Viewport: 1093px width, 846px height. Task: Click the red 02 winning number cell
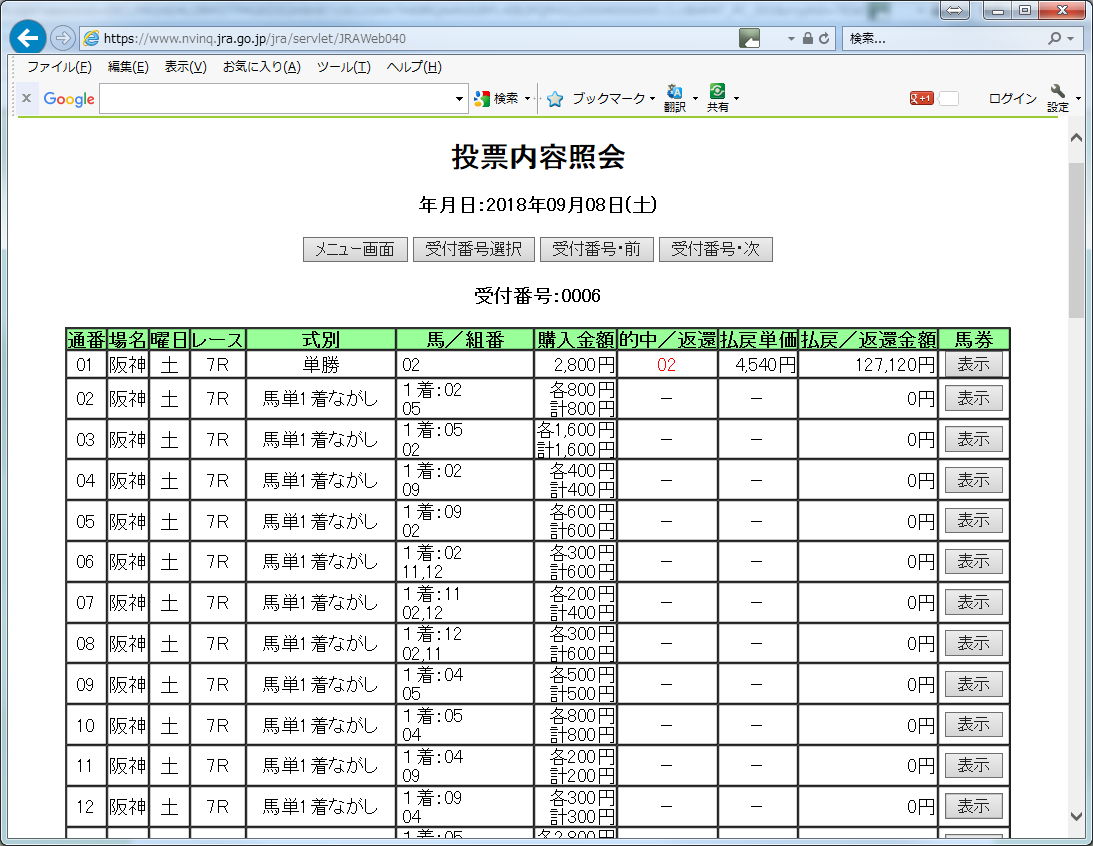(666, 364)
